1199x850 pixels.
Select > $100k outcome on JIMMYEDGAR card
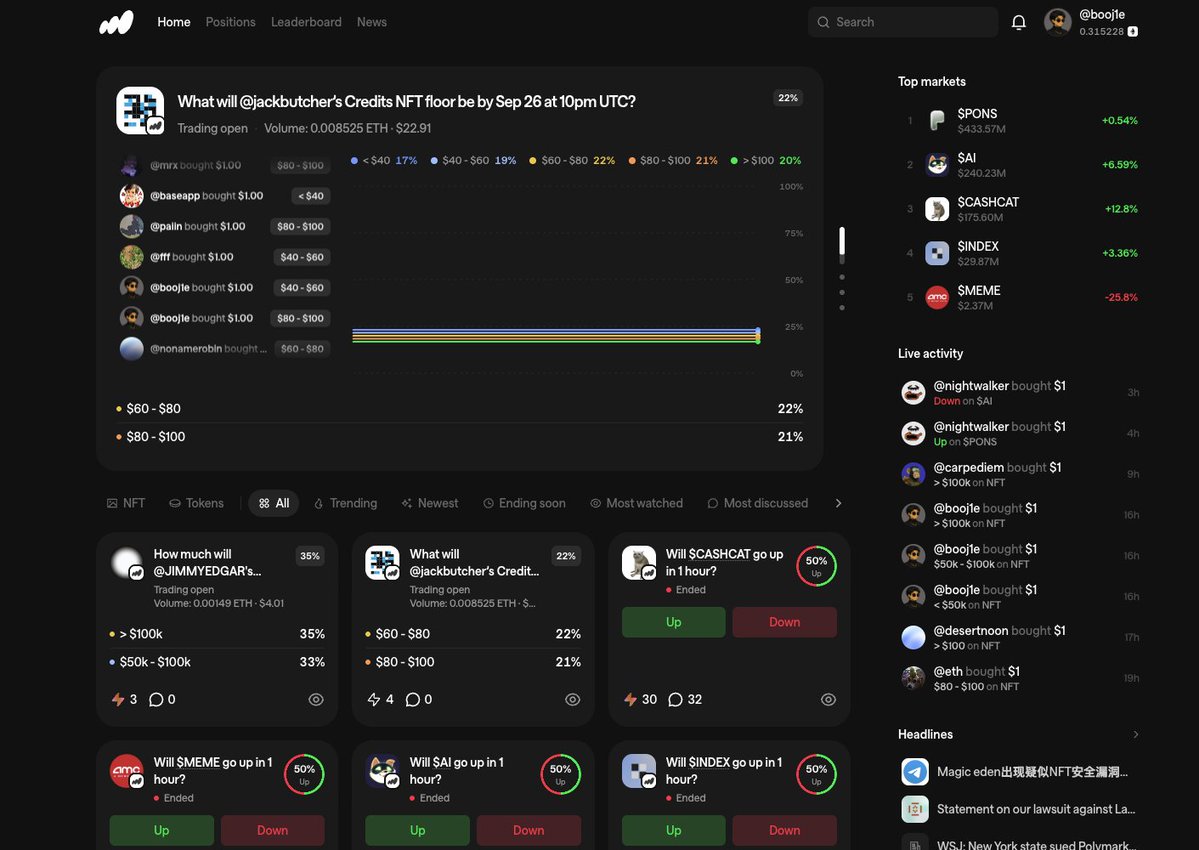click(217, 634)
